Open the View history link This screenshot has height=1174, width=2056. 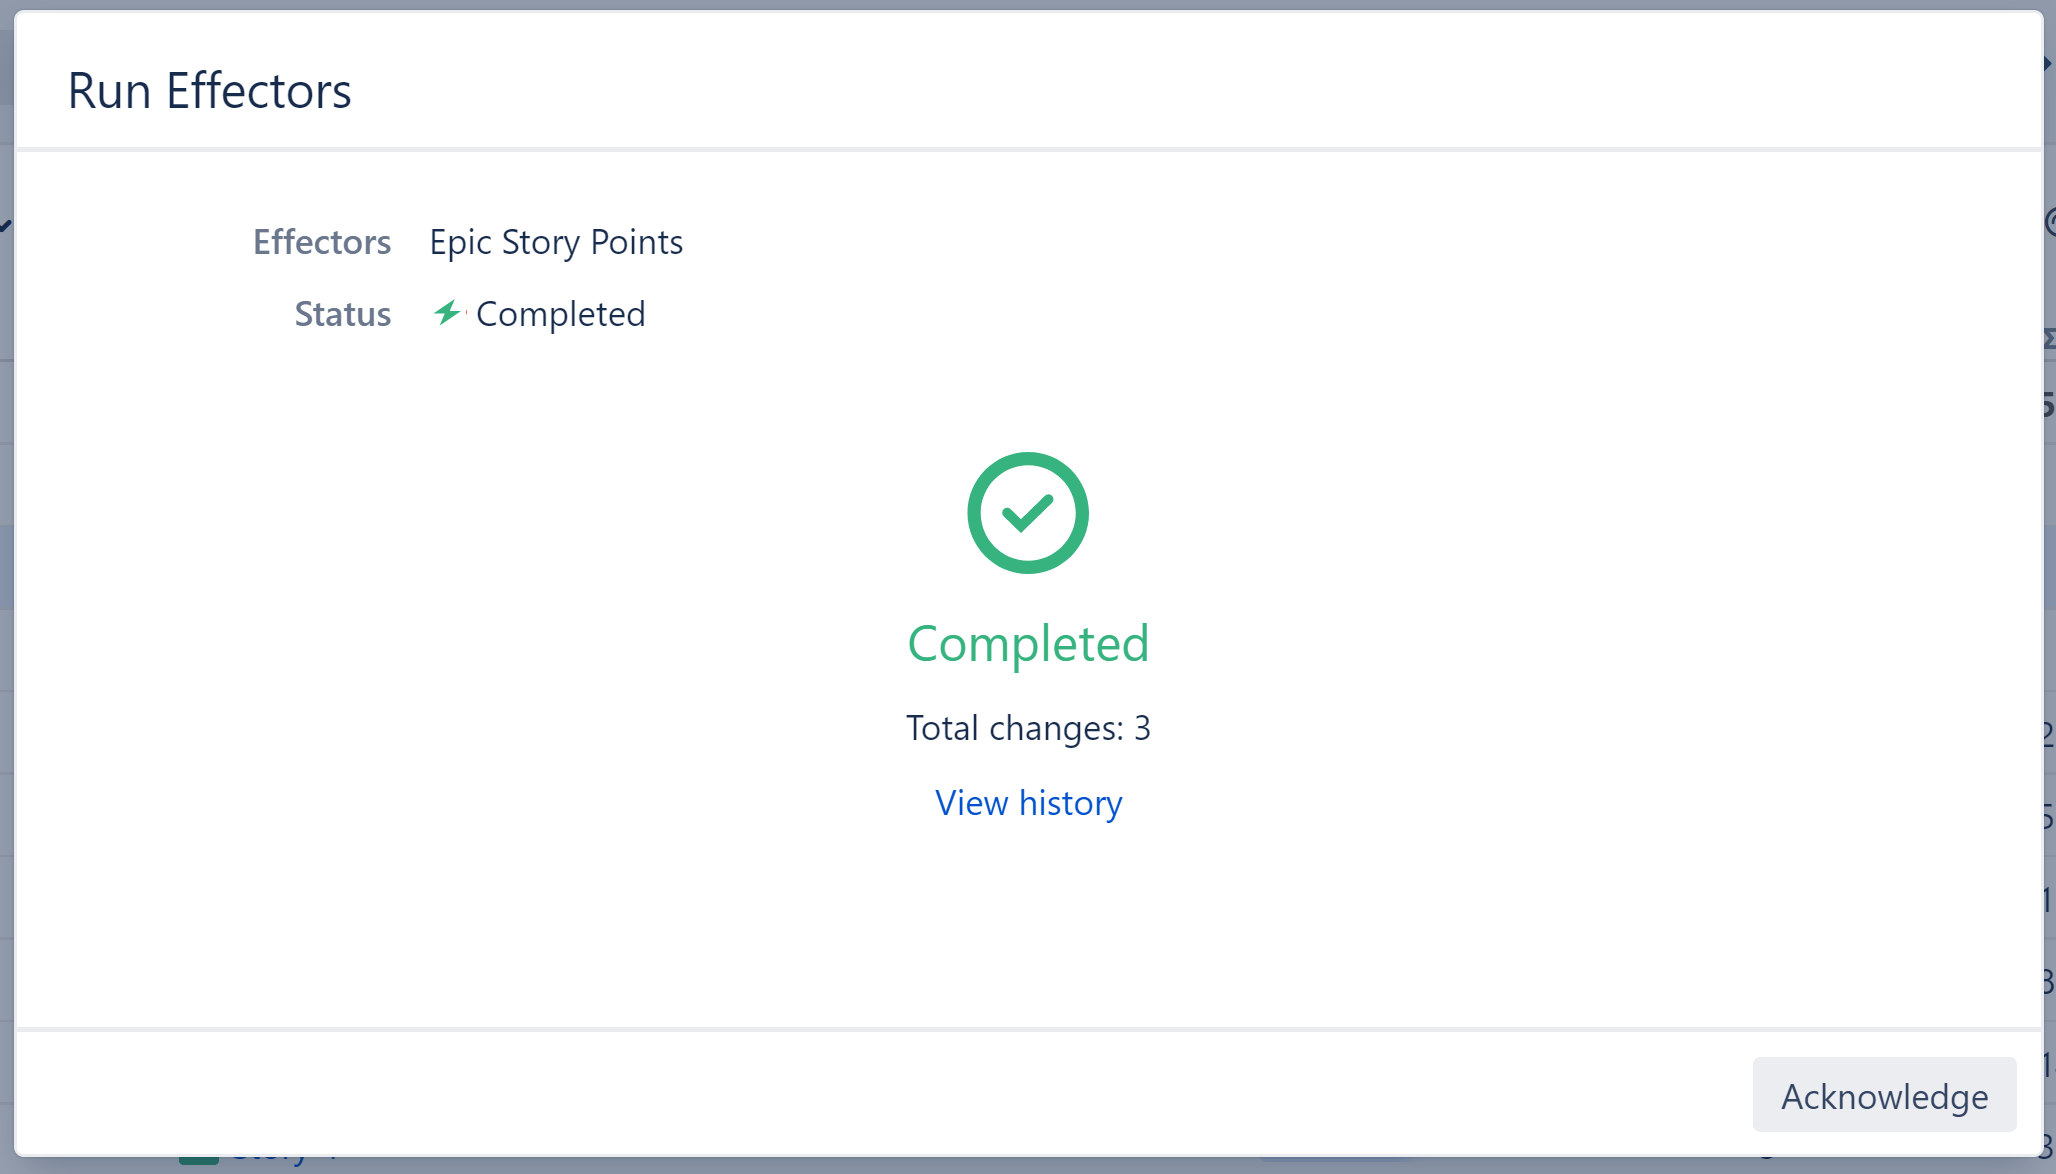tap(1028, 803)
